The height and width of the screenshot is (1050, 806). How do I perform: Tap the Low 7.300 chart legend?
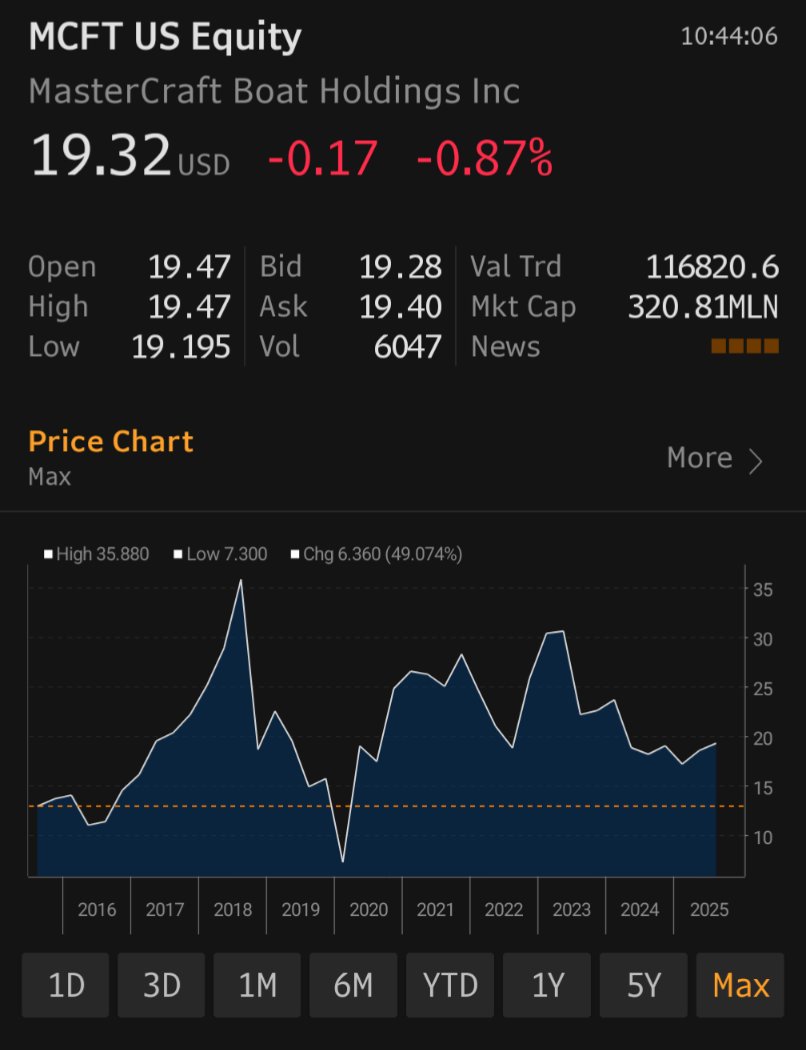(x=220, y=554)
